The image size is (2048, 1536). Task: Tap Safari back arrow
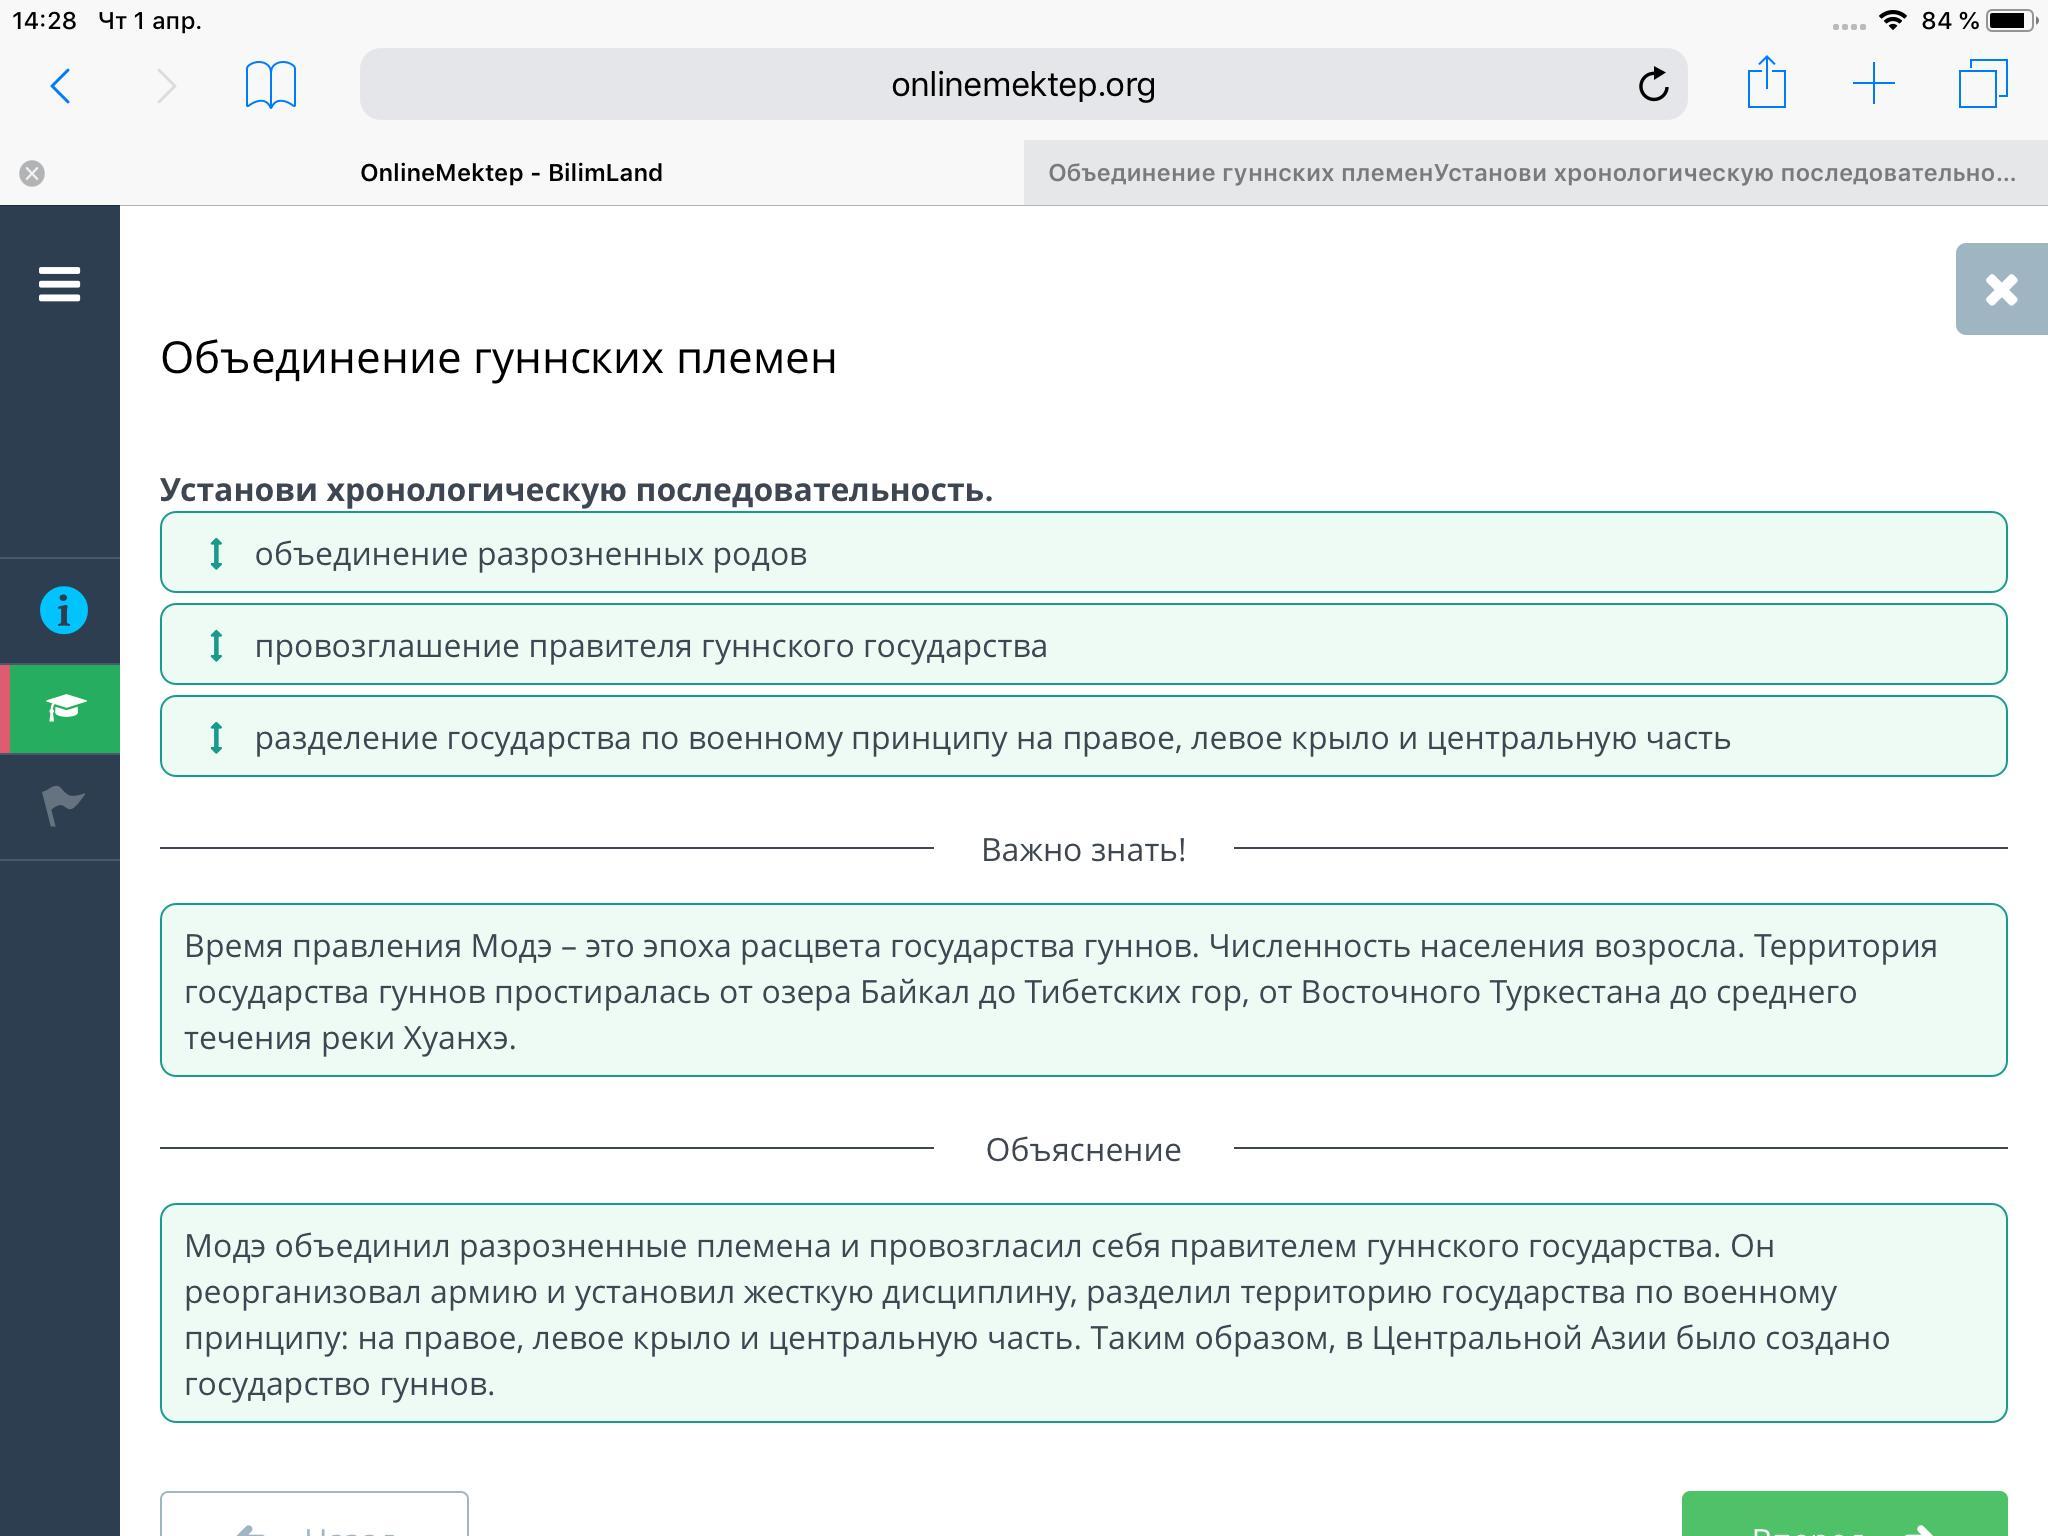(x=60, y=85)
